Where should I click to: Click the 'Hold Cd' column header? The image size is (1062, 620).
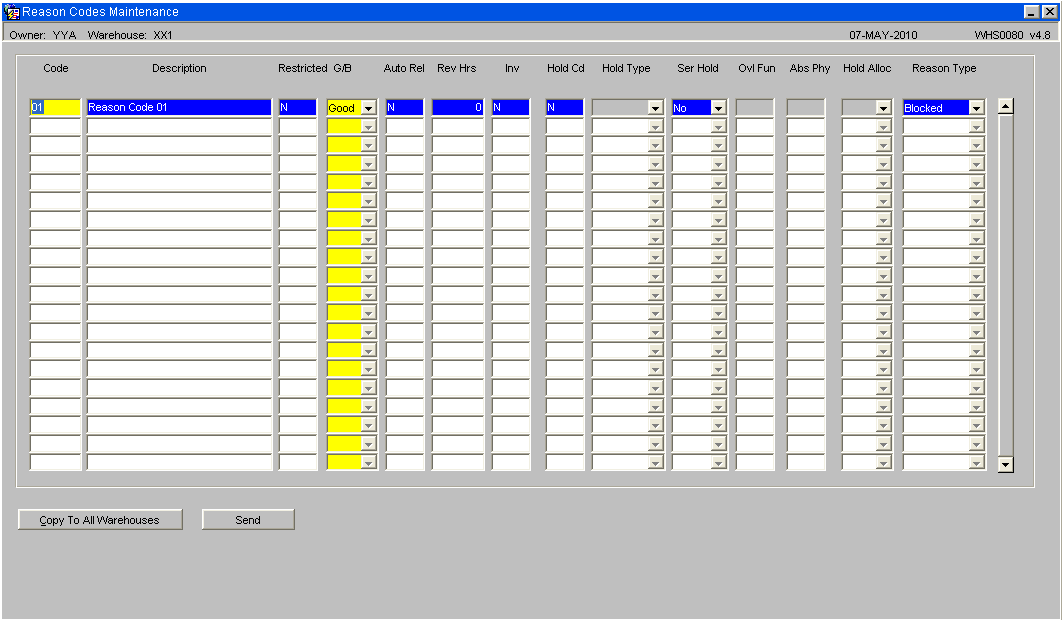(x=566, y=68)
